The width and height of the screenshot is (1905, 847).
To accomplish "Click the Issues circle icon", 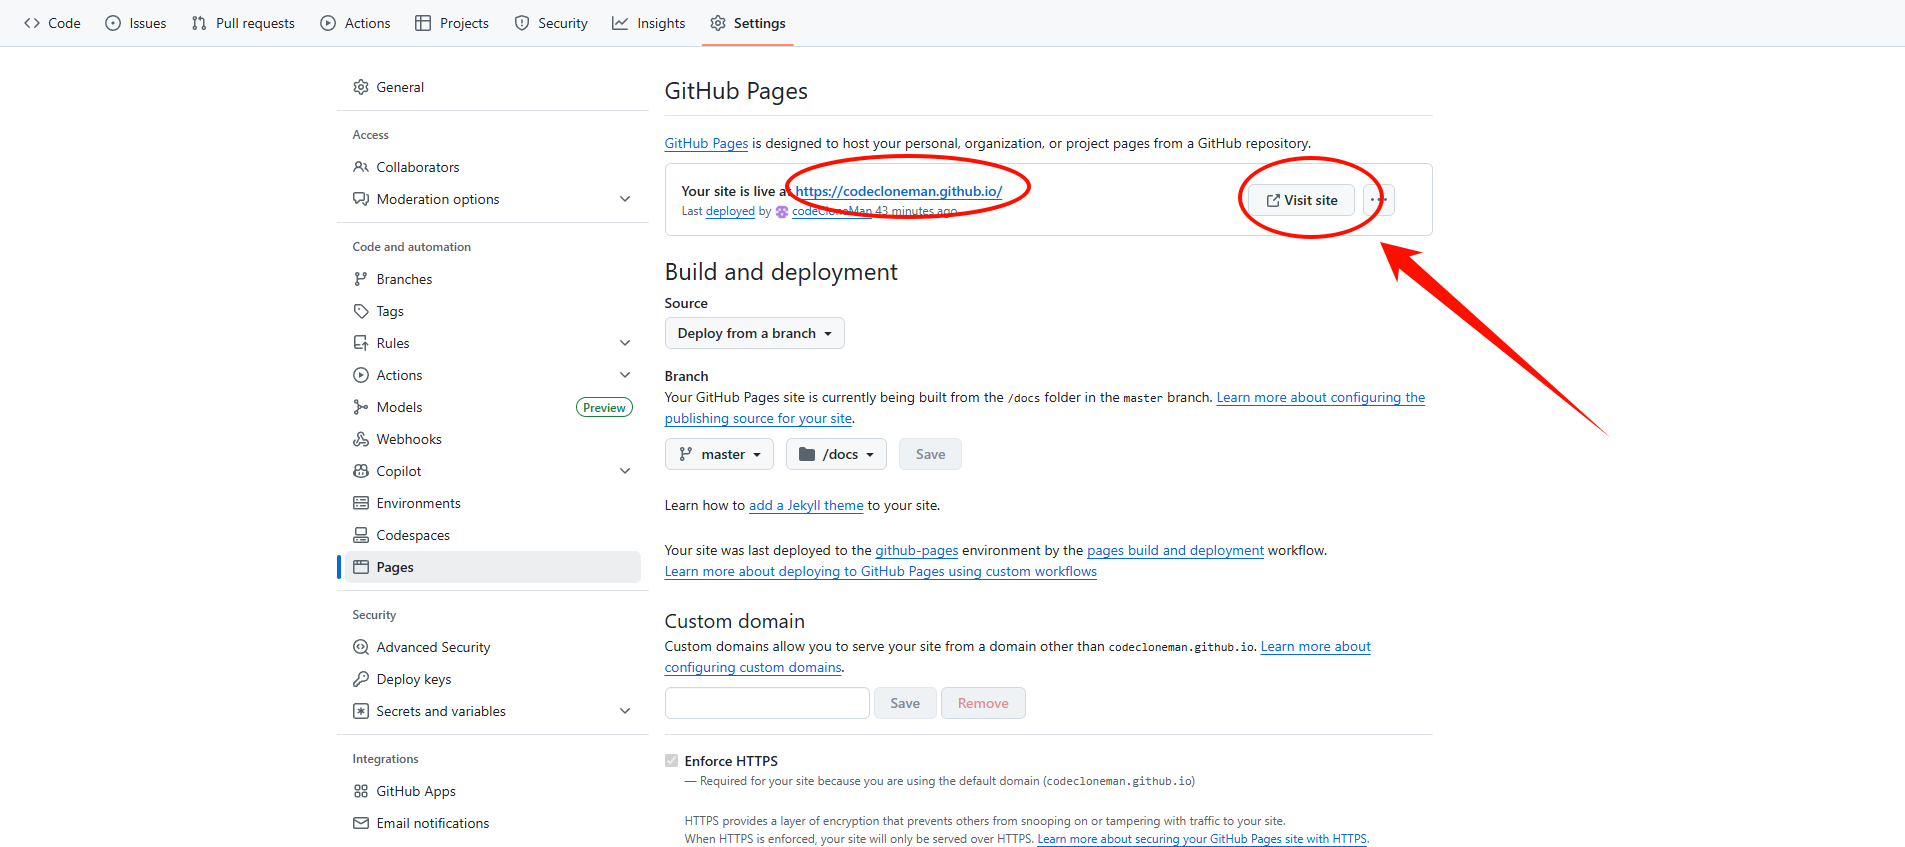I will (x=113, y=23).
